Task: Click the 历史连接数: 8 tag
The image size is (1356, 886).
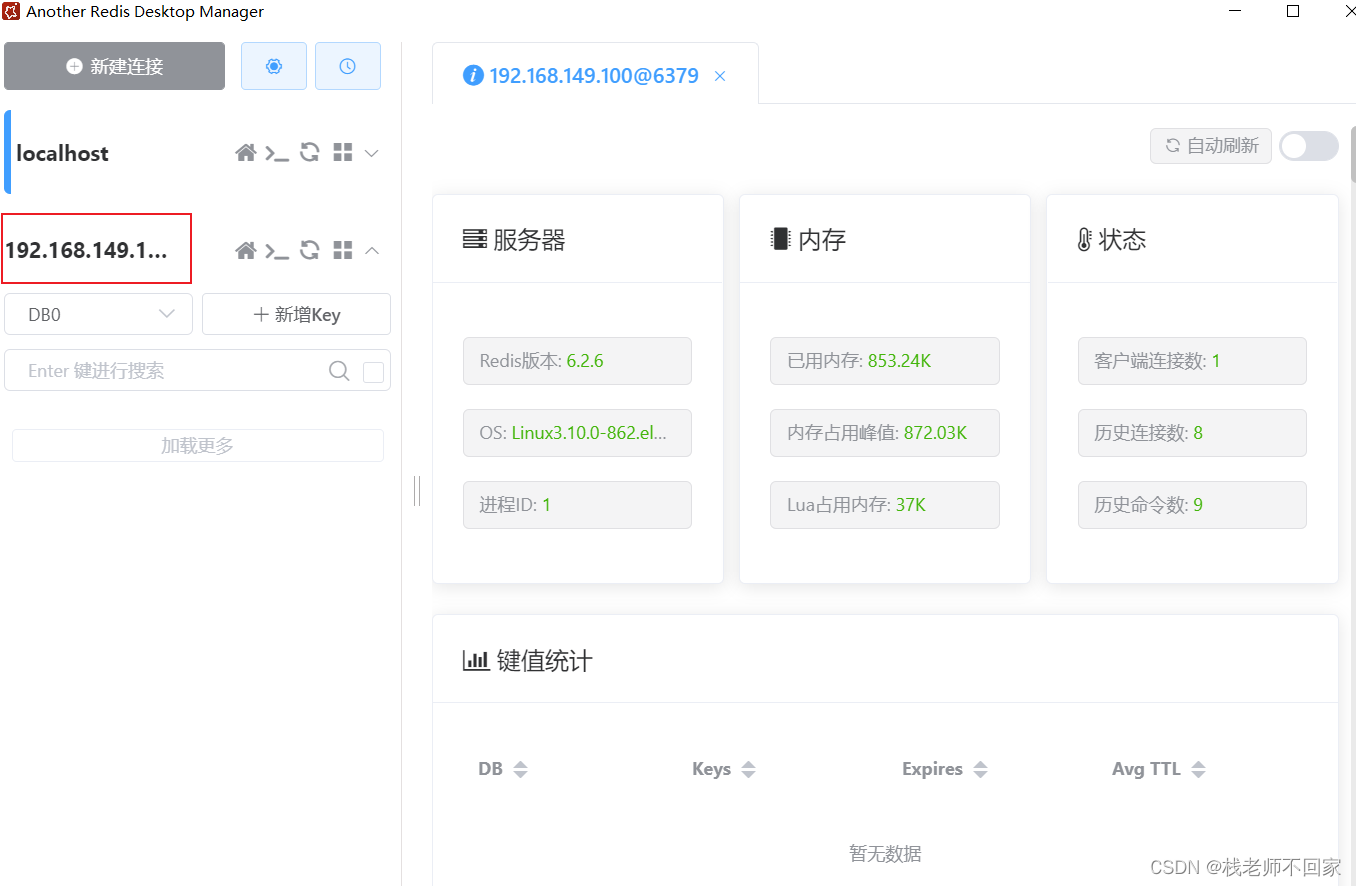Action: click(1192, 433)
